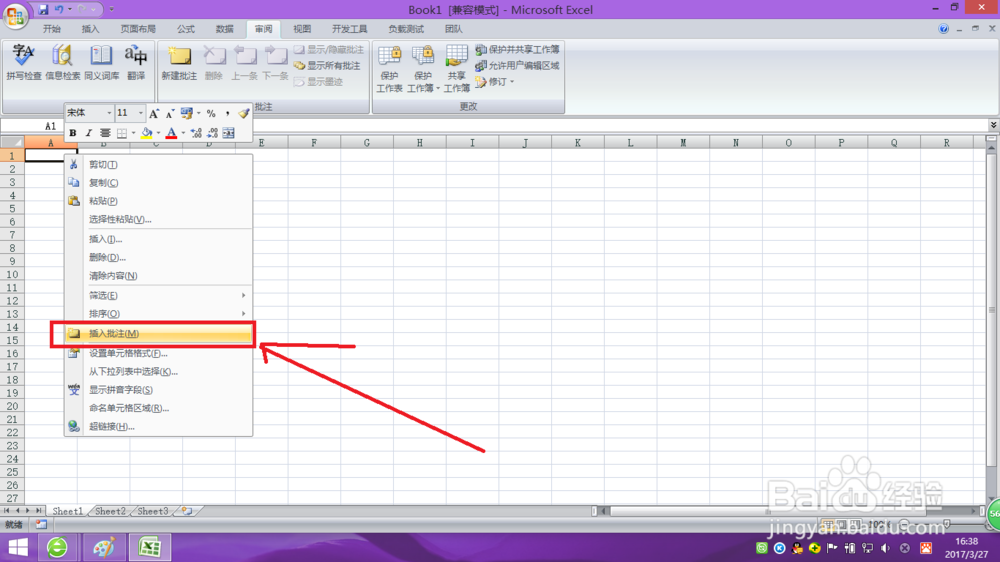
Task: Toggle Show Ink (显示墨迹)
Action: (x=318, y=82)
